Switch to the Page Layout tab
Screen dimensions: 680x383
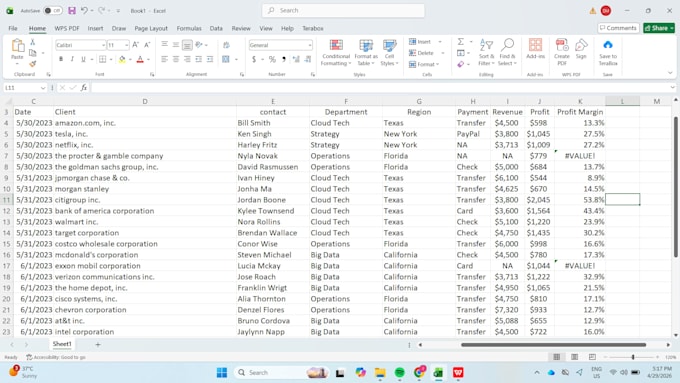tap(151, 28)
